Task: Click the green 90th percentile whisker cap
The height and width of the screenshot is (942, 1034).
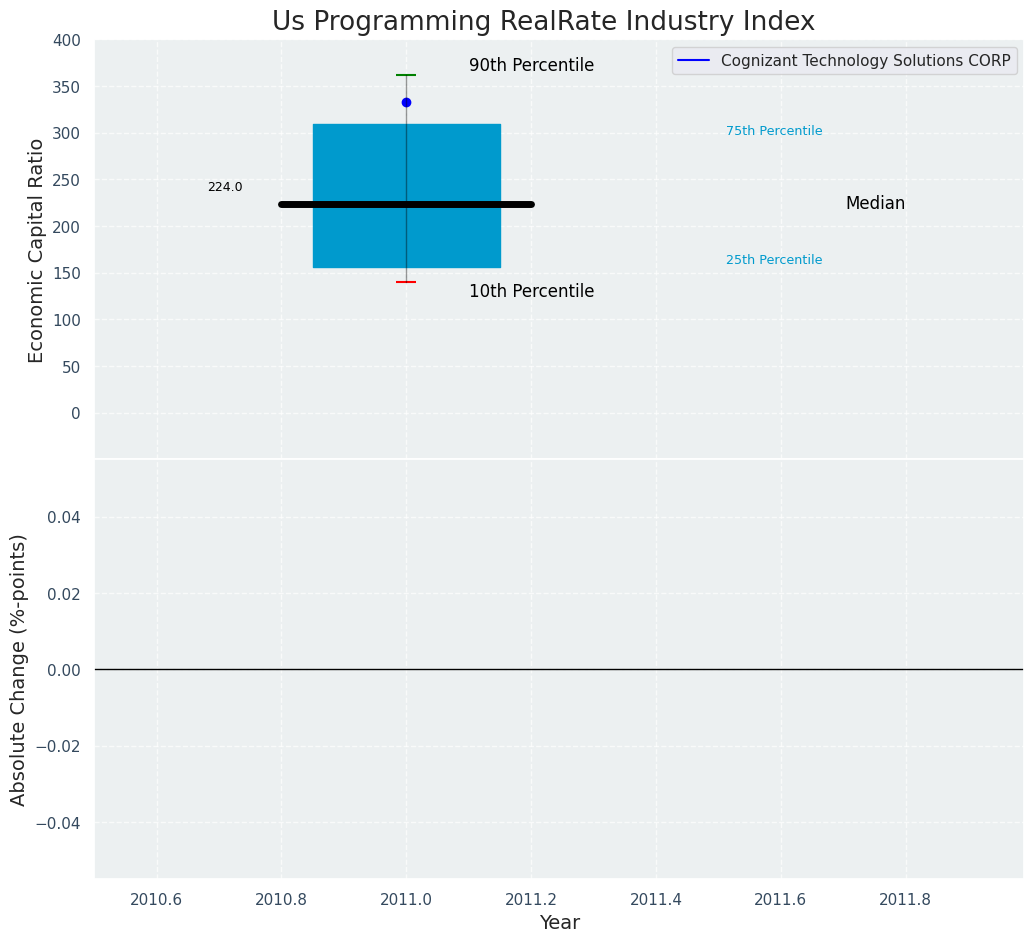Action: (406, 75)
